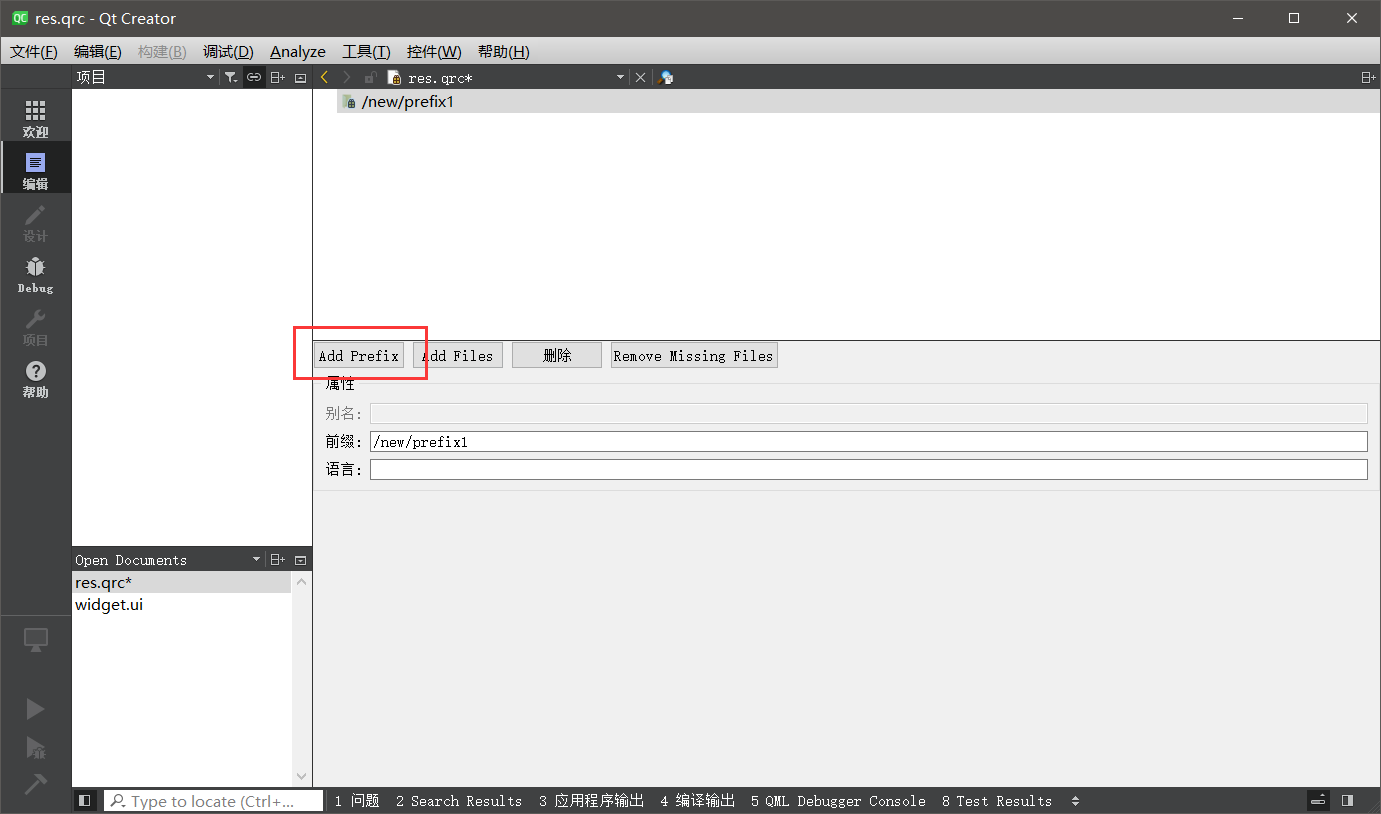Open the 调试(D) menu
The width and height of the screenshot is (1381, 814).
pos(228,51)
